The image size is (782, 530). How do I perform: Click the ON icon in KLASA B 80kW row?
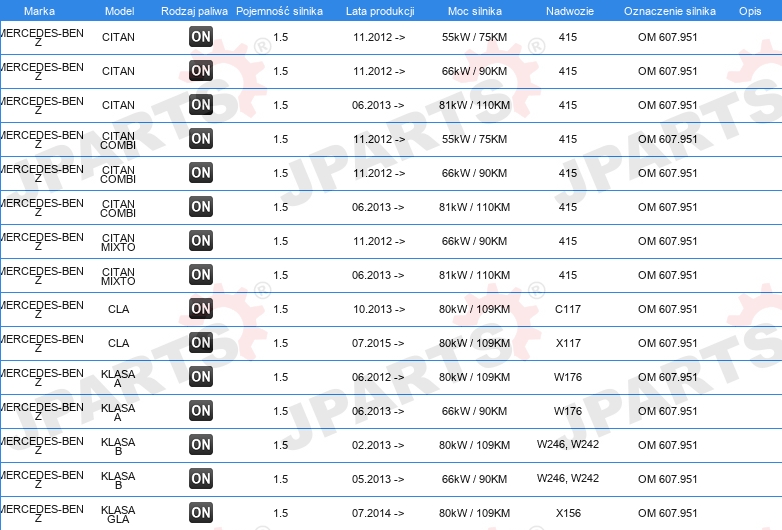[x=201, y=445]
